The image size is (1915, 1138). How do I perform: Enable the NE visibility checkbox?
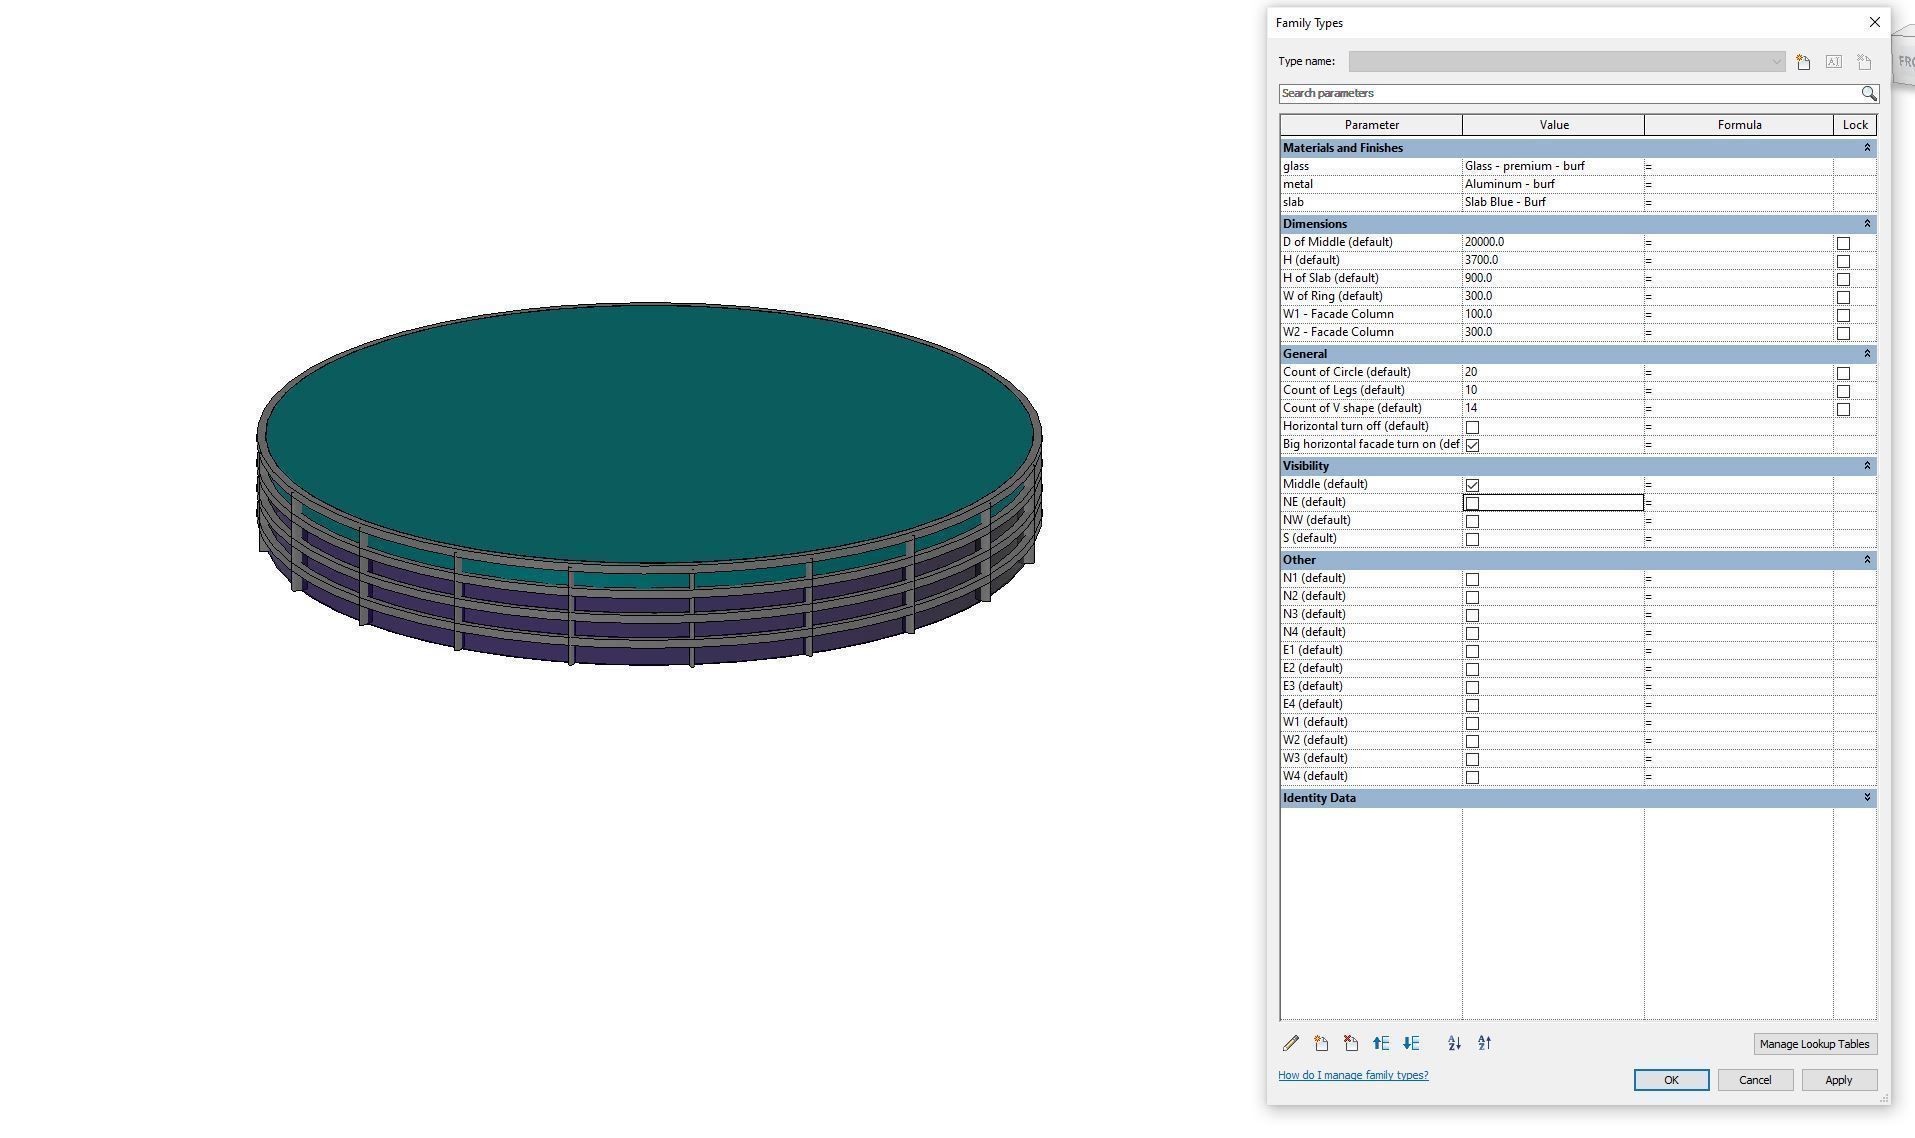[x=1472, y=503]
